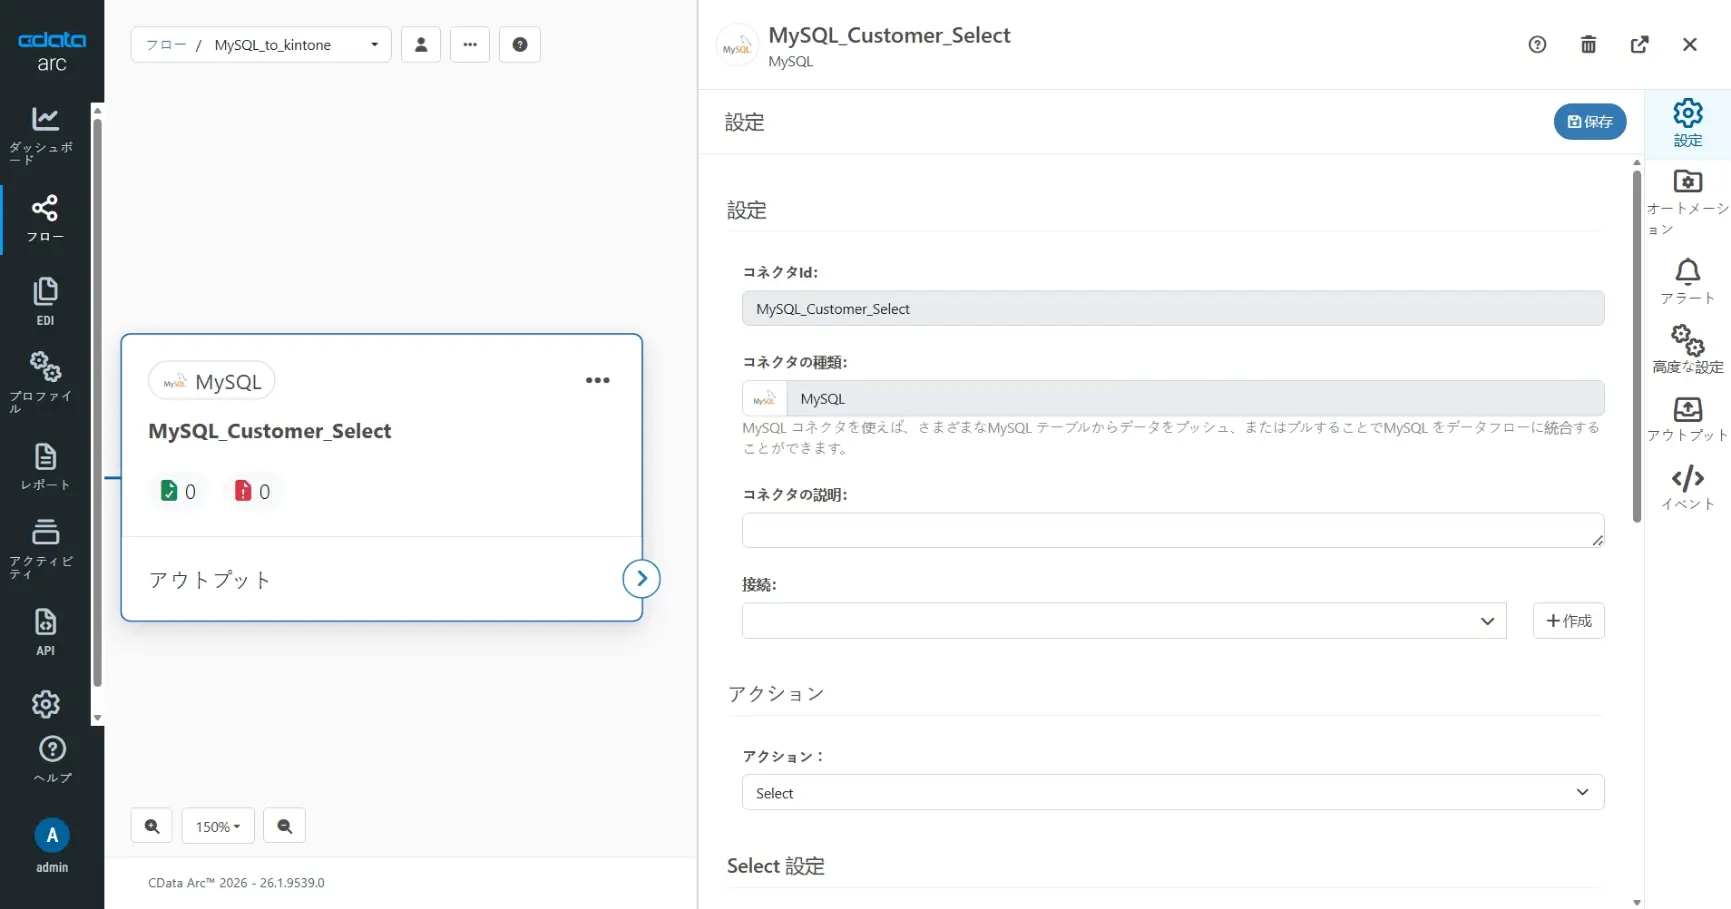Delete the connector using the trash icon
Image resolution: width=1731 pixels, height=909 pixels.
click(1588, 44)
